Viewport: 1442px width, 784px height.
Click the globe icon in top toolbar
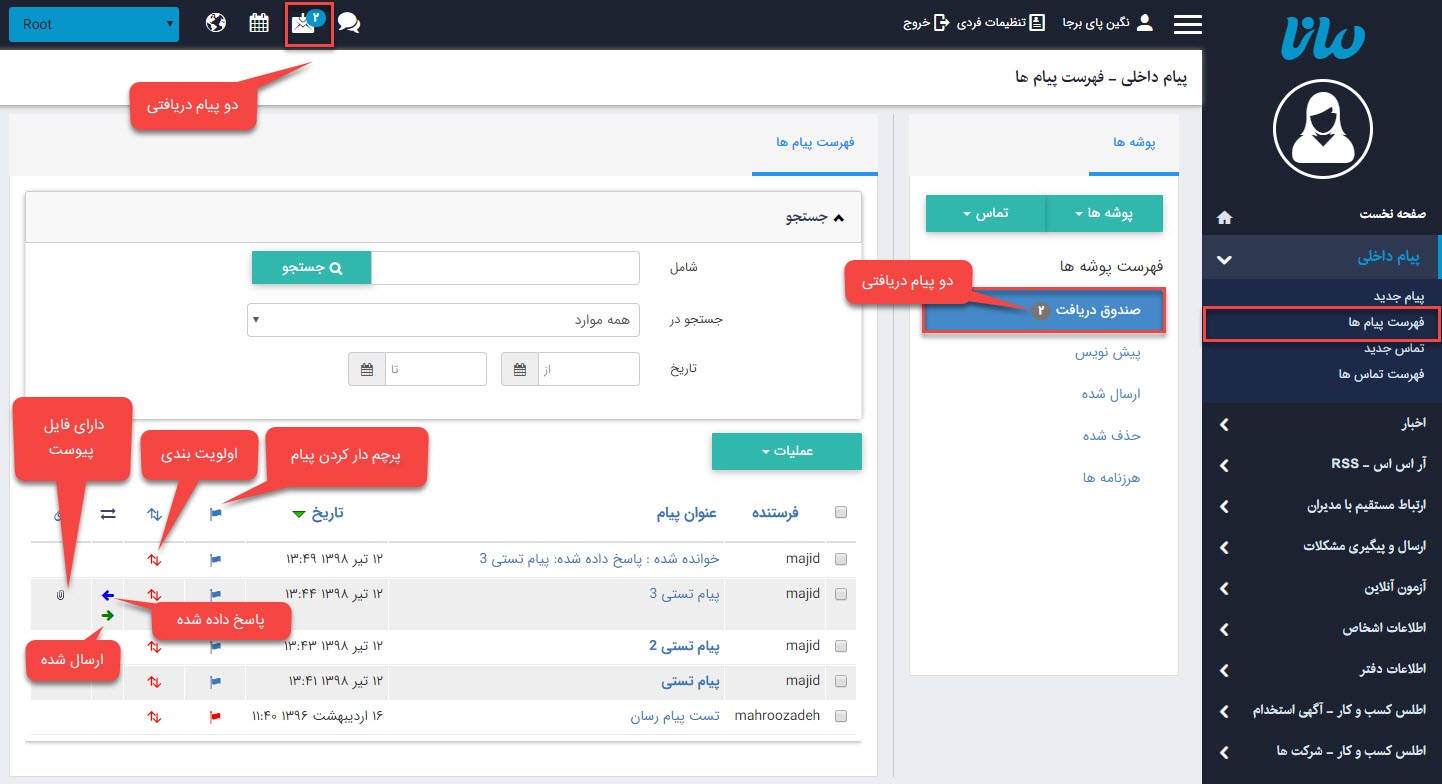(218, 22)
